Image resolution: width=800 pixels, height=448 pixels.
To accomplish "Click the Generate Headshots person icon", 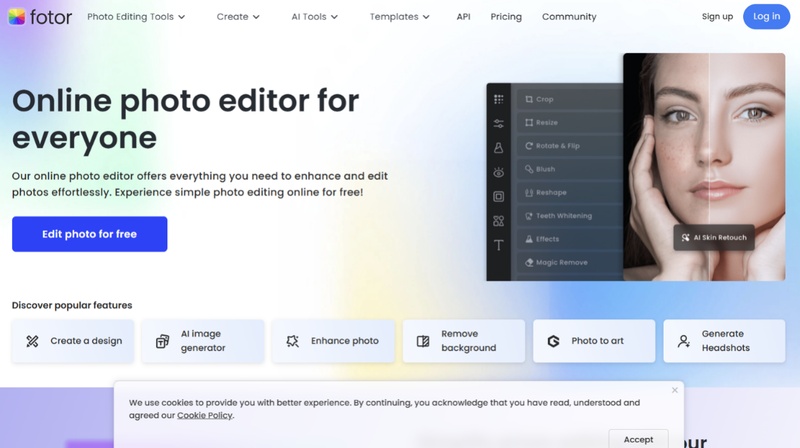I will tap(684, 341).
